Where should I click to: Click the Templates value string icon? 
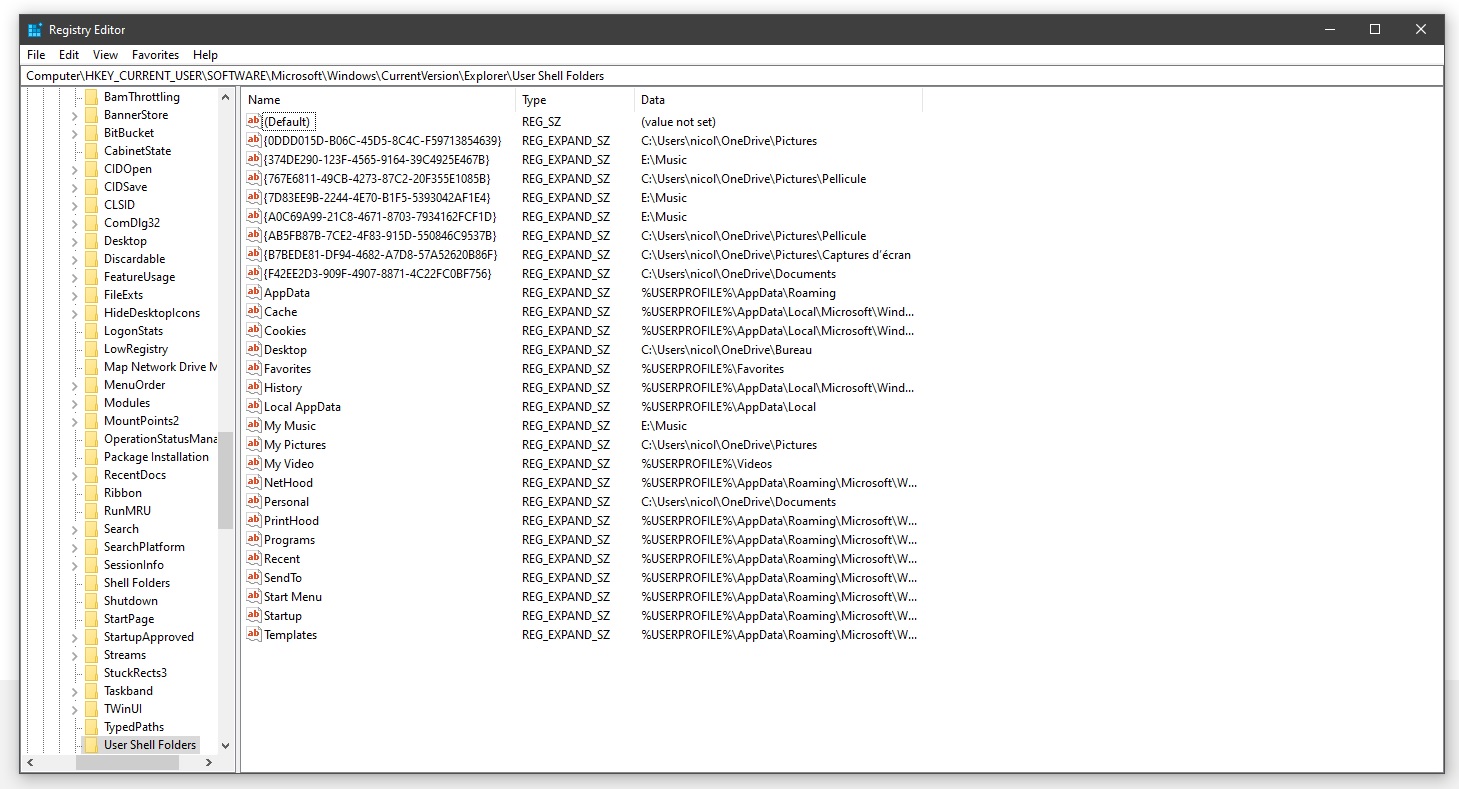coord(253,635)
